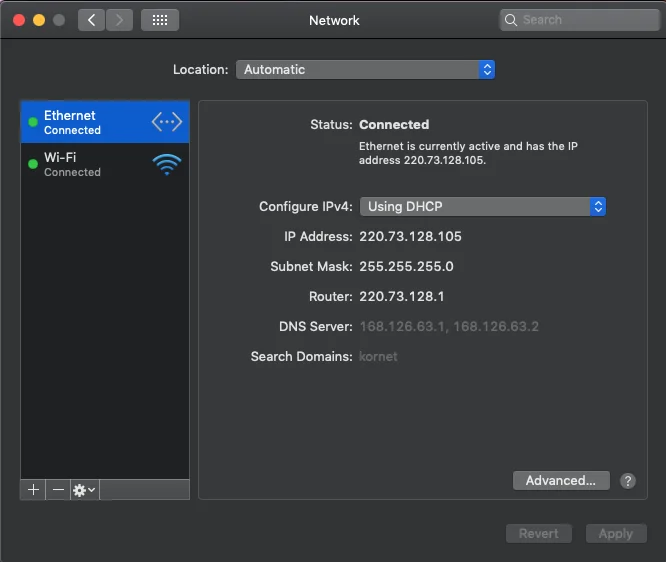Click the IP Address value 220.73.128.105
The height and width of the screenshot is (562, 666).
pos(410,237)
